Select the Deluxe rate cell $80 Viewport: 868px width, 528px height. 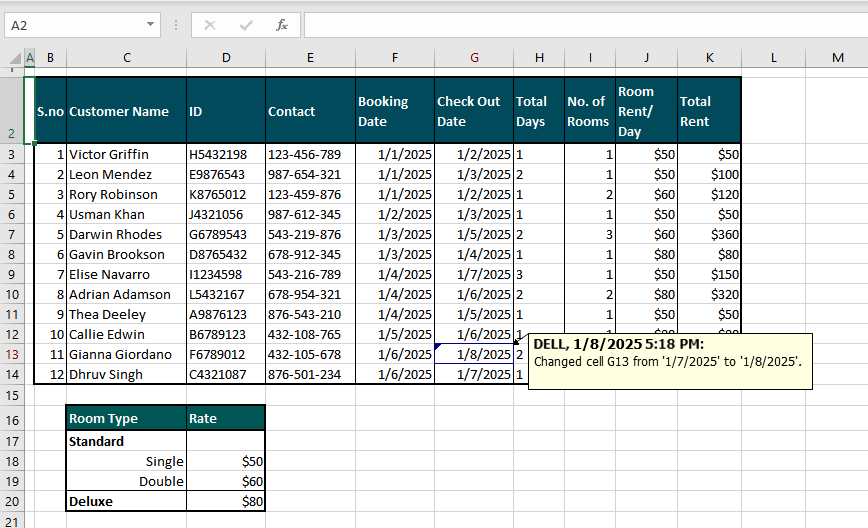point(225,501)
